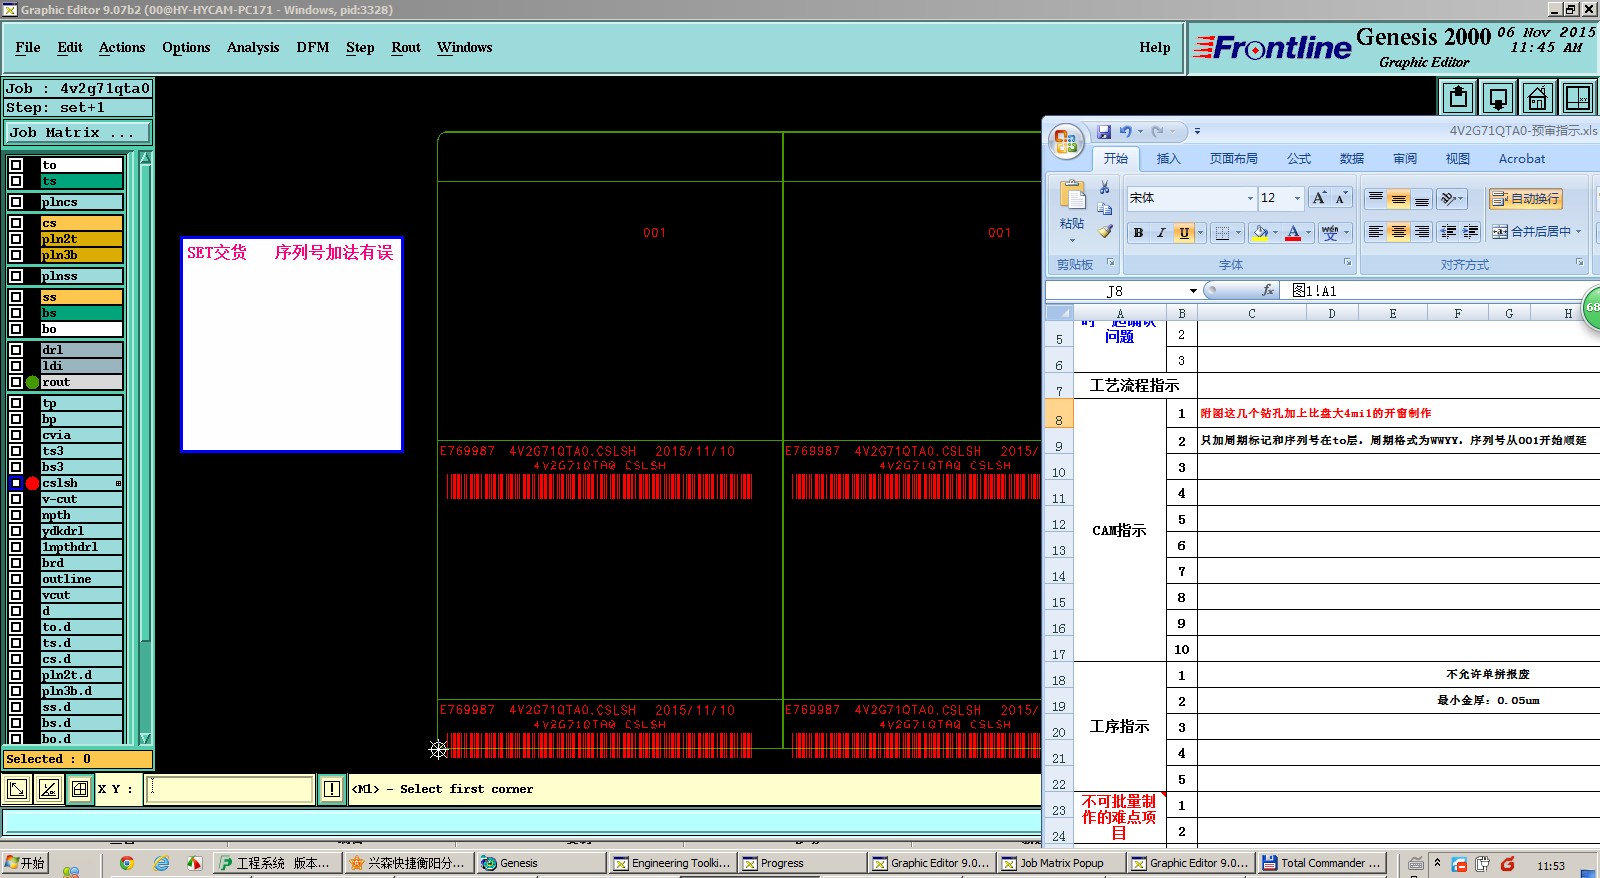Open the font size dropdown showing 12
Screen dimensions: 1600x878
click(x=1297, y=198)
